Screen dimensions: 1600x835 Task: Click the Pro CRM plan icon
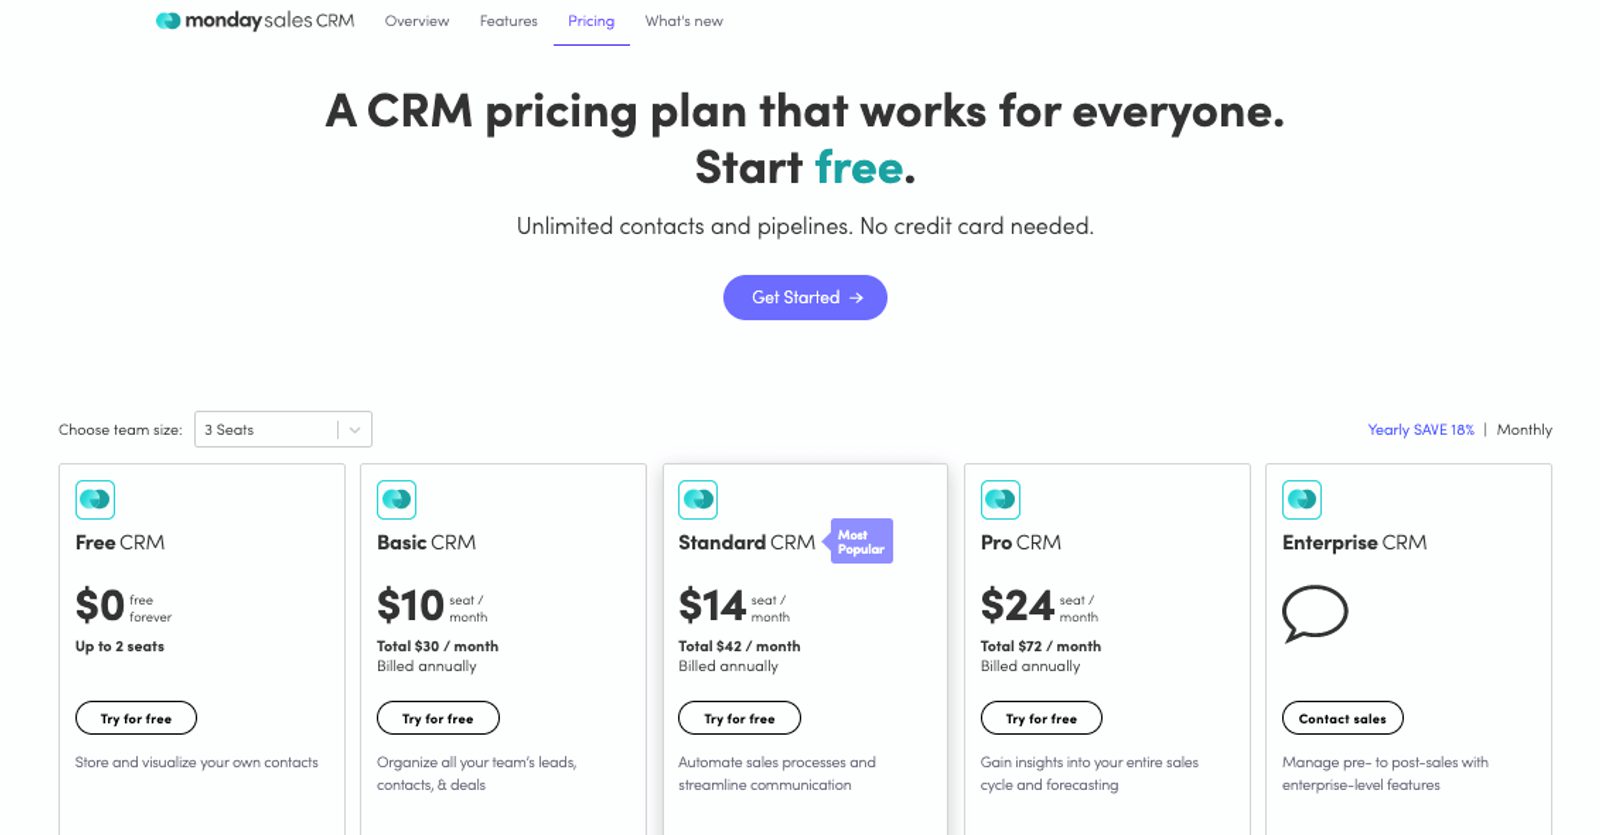1000,499
